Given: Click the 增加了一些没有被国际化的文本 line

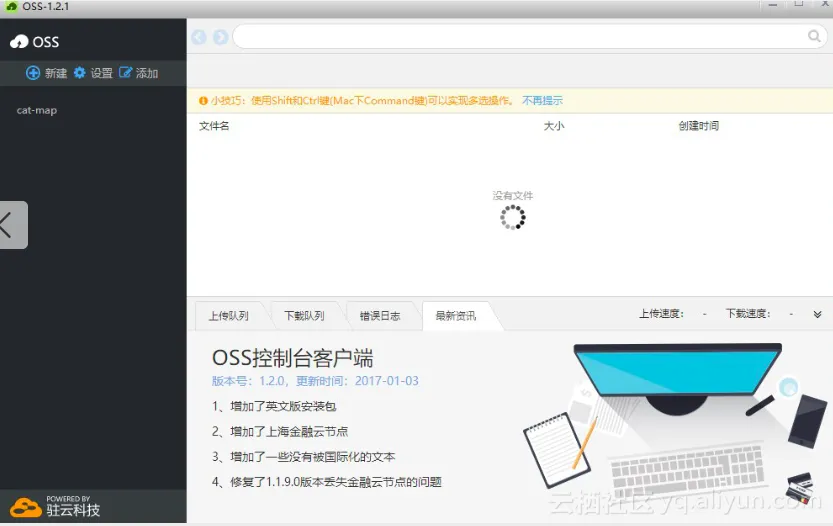Looking at the screenshot, I should 303,457.
